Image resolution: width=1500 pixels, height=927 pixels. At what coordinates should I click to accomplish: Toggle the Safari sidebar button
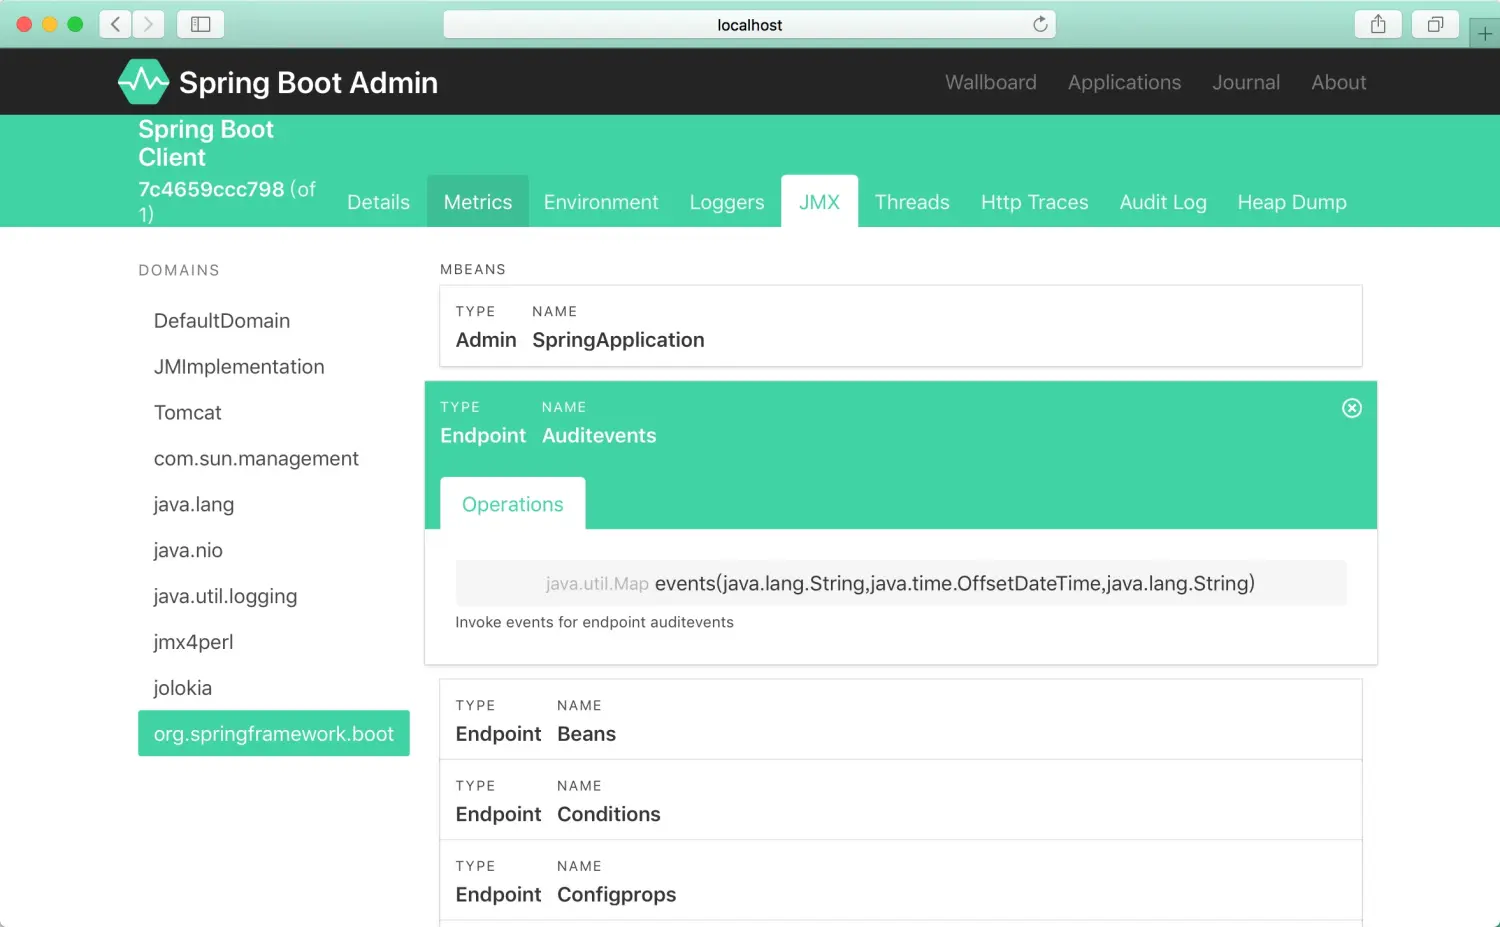click(x=200, y=24)
